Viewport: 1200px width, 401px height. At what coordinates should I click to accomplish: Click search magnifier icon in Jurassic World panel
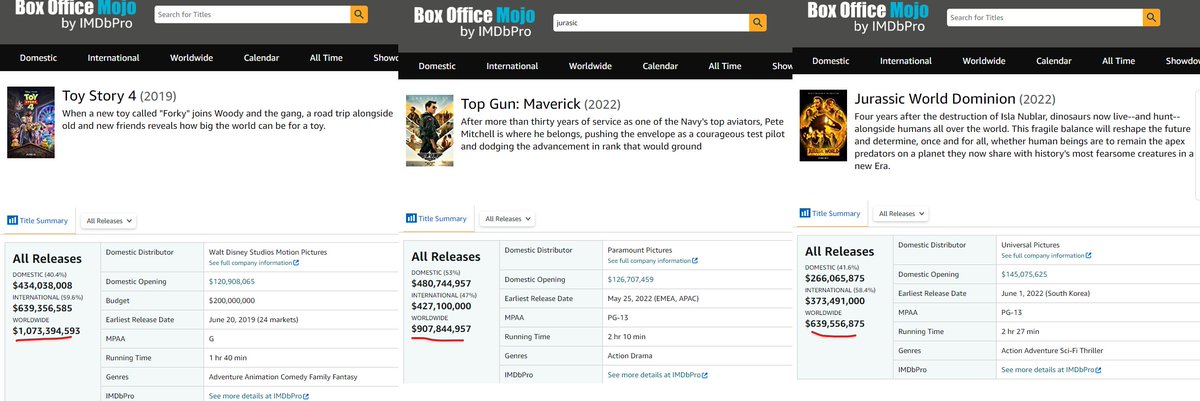[x=1153, y=17]
